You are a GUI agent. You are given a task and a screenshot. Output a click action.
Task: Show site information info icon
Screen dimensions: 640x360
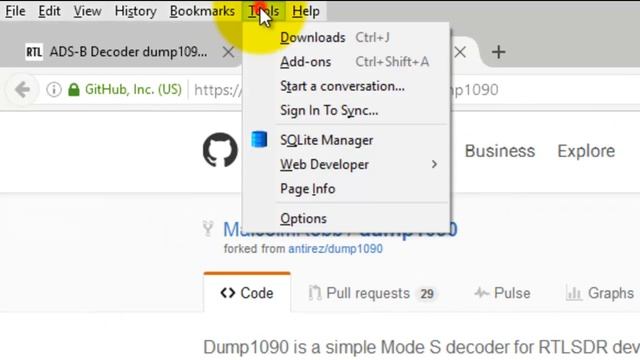(53, 89)
